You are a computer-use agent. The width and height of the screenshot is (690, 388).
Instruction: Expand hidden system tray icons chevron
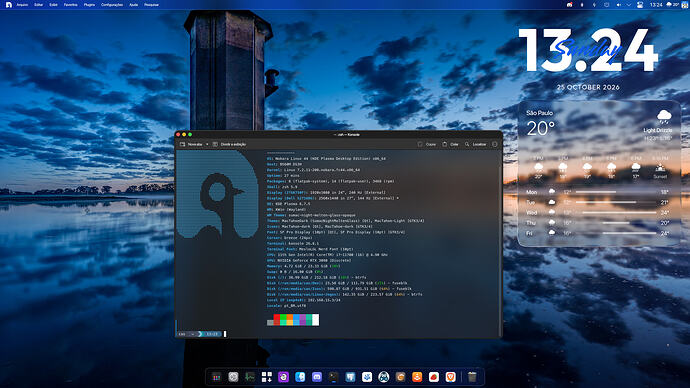pos(629,5)
